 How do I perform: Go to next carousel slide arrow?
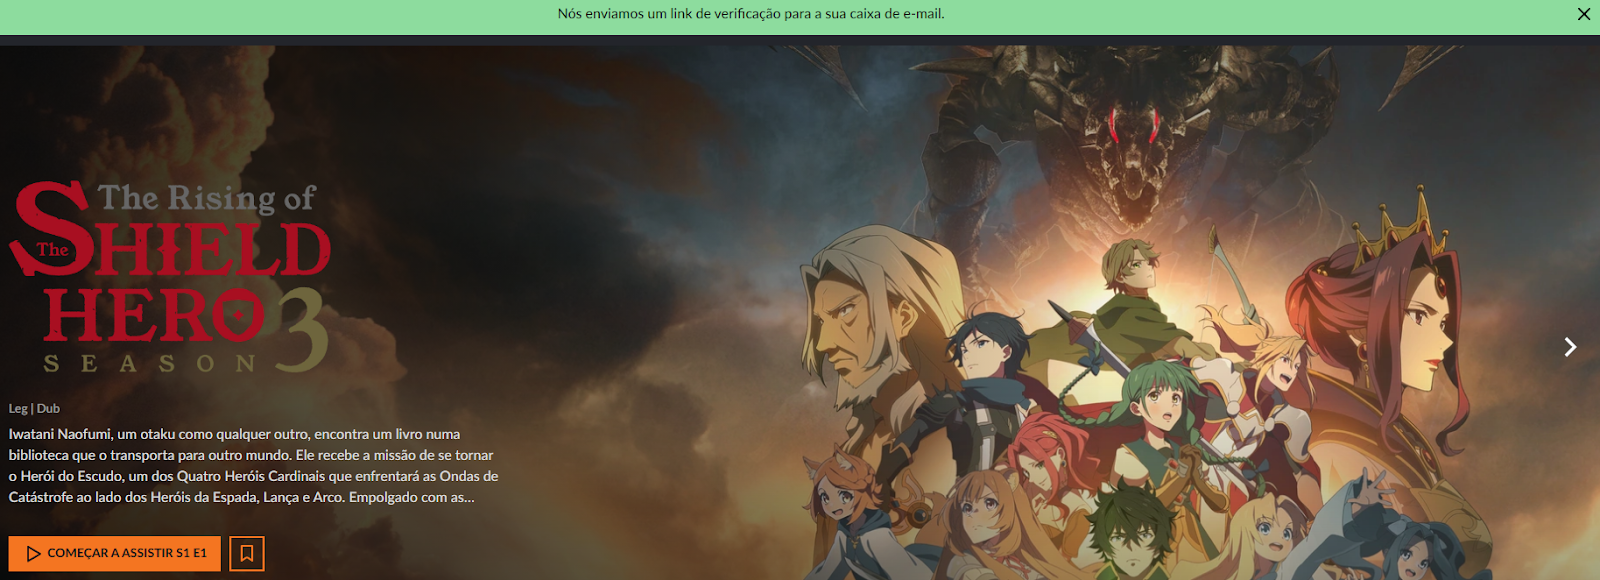tap(1570, 346)
